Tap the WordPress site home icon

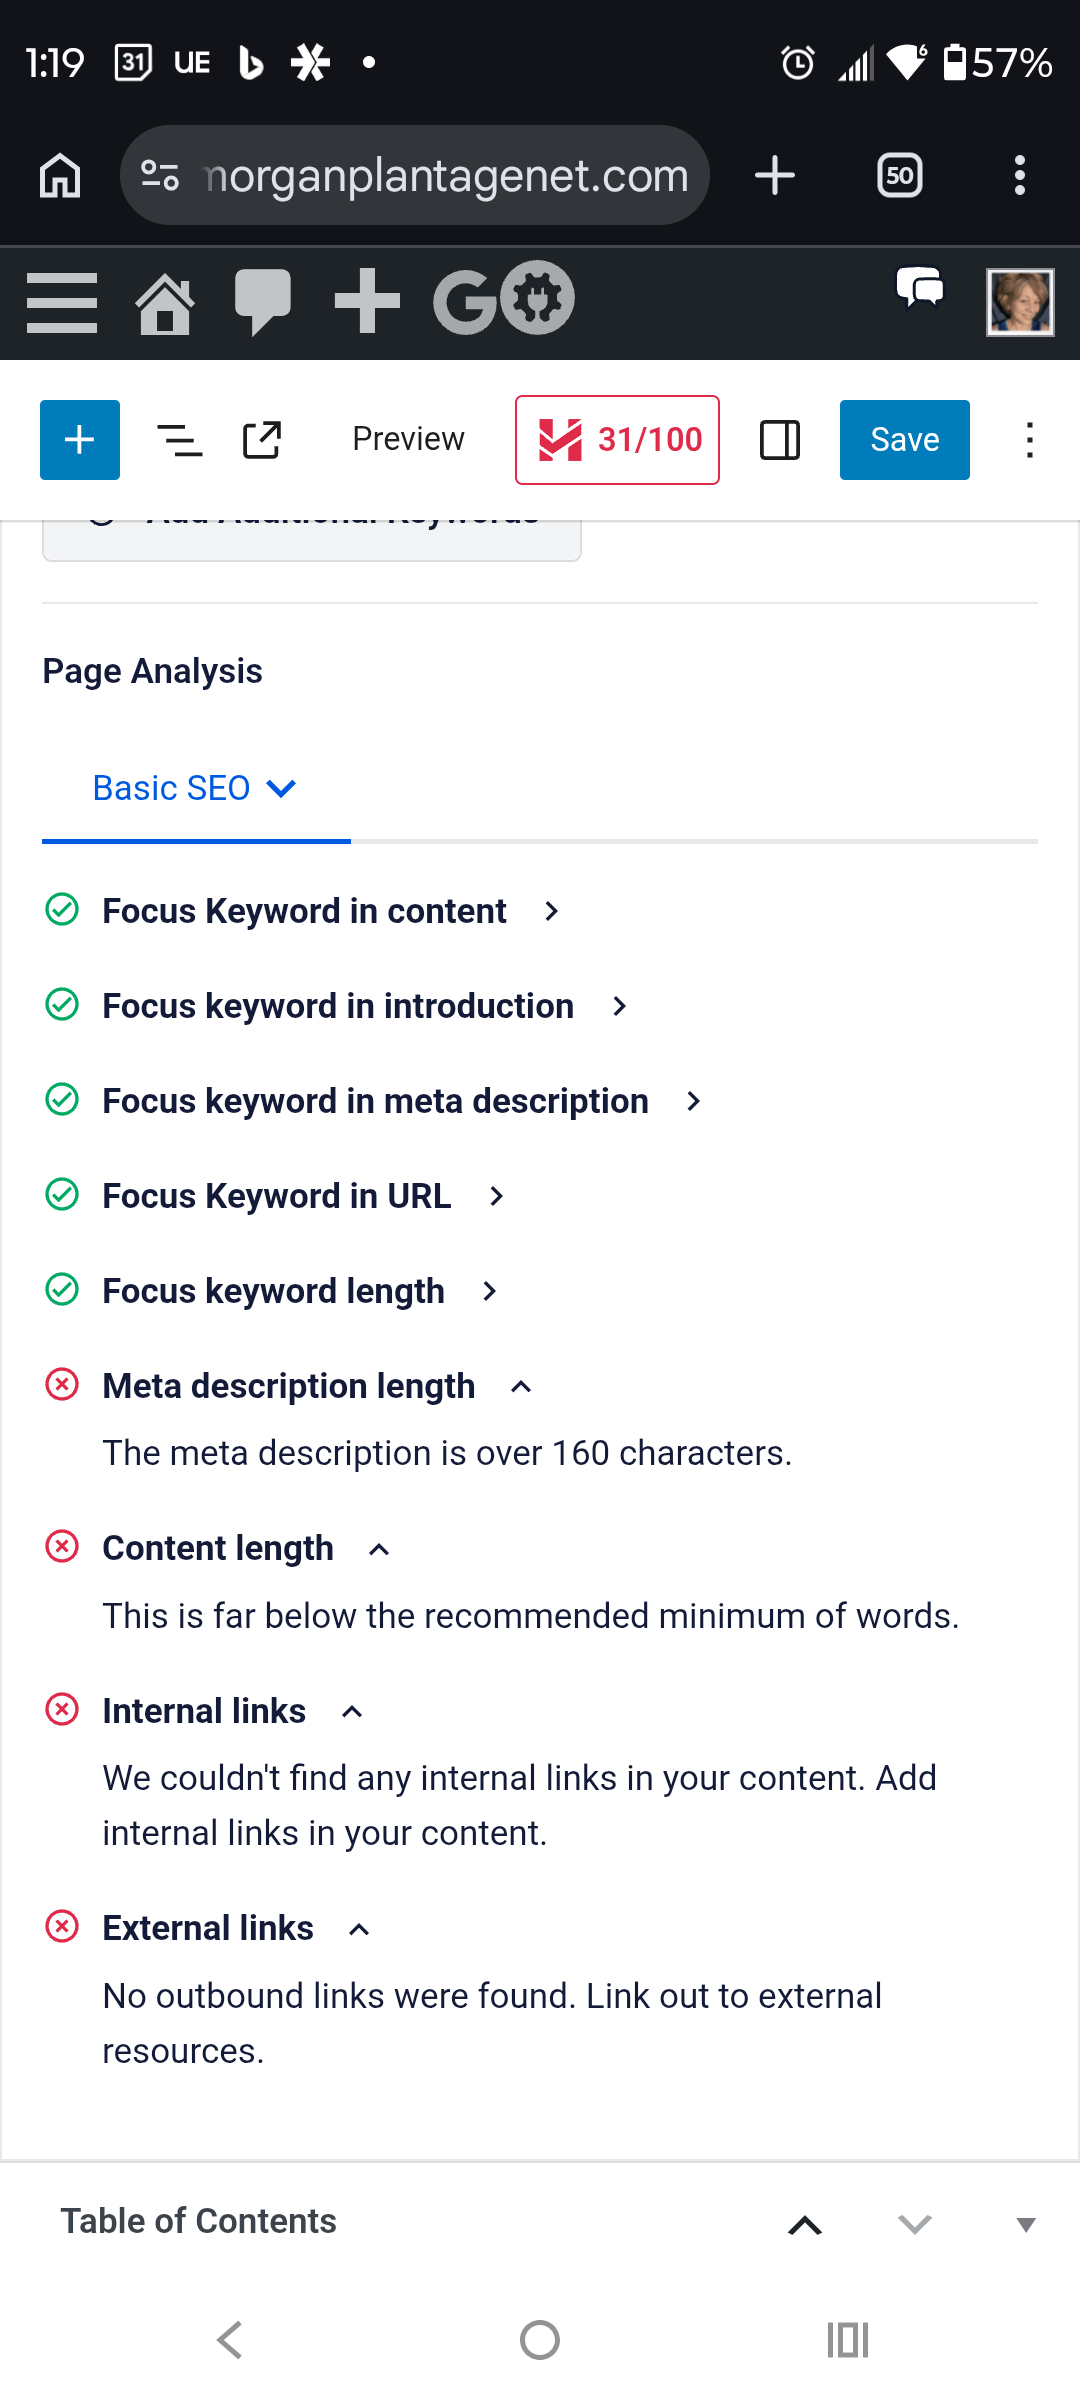coord(165,302)
